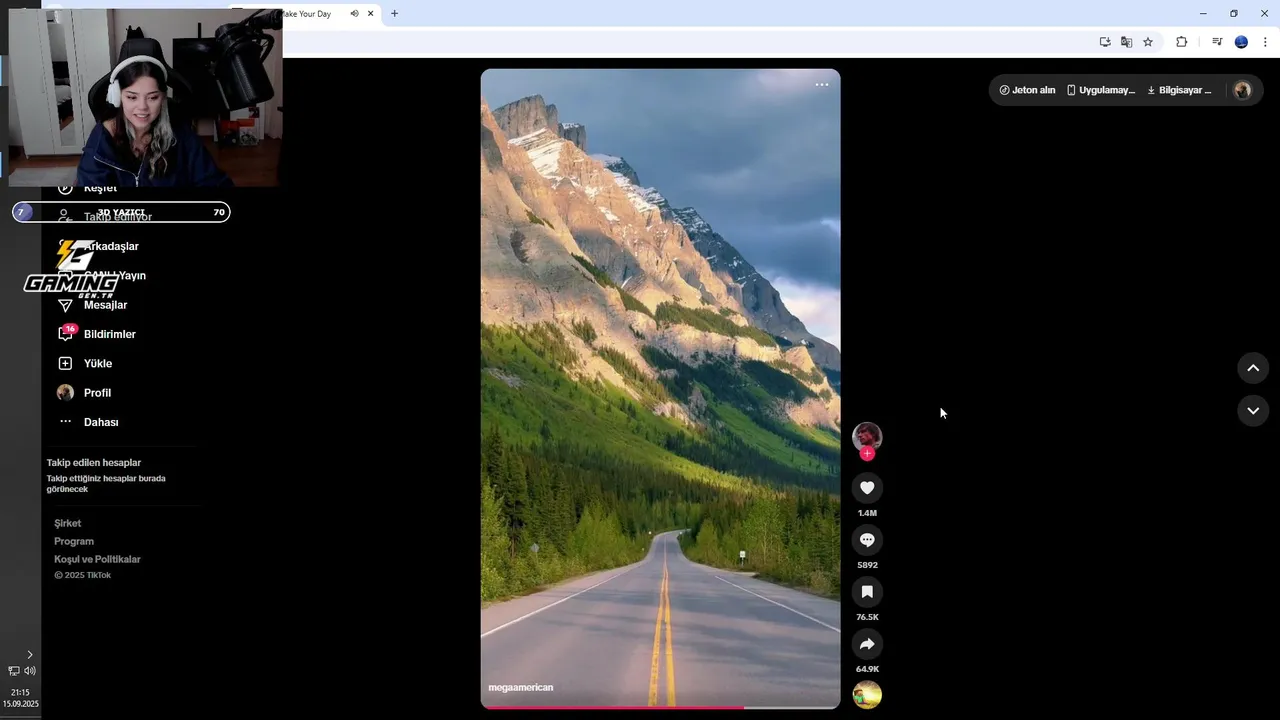Follow creator via red plus badge
The width and height of the screenshot is (1280, 720).
click(x=867, y=454)
